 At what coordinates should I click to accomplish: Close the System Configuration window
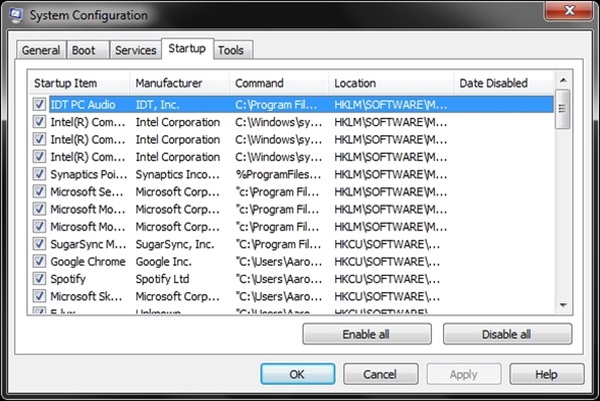[x=569, y=10]
